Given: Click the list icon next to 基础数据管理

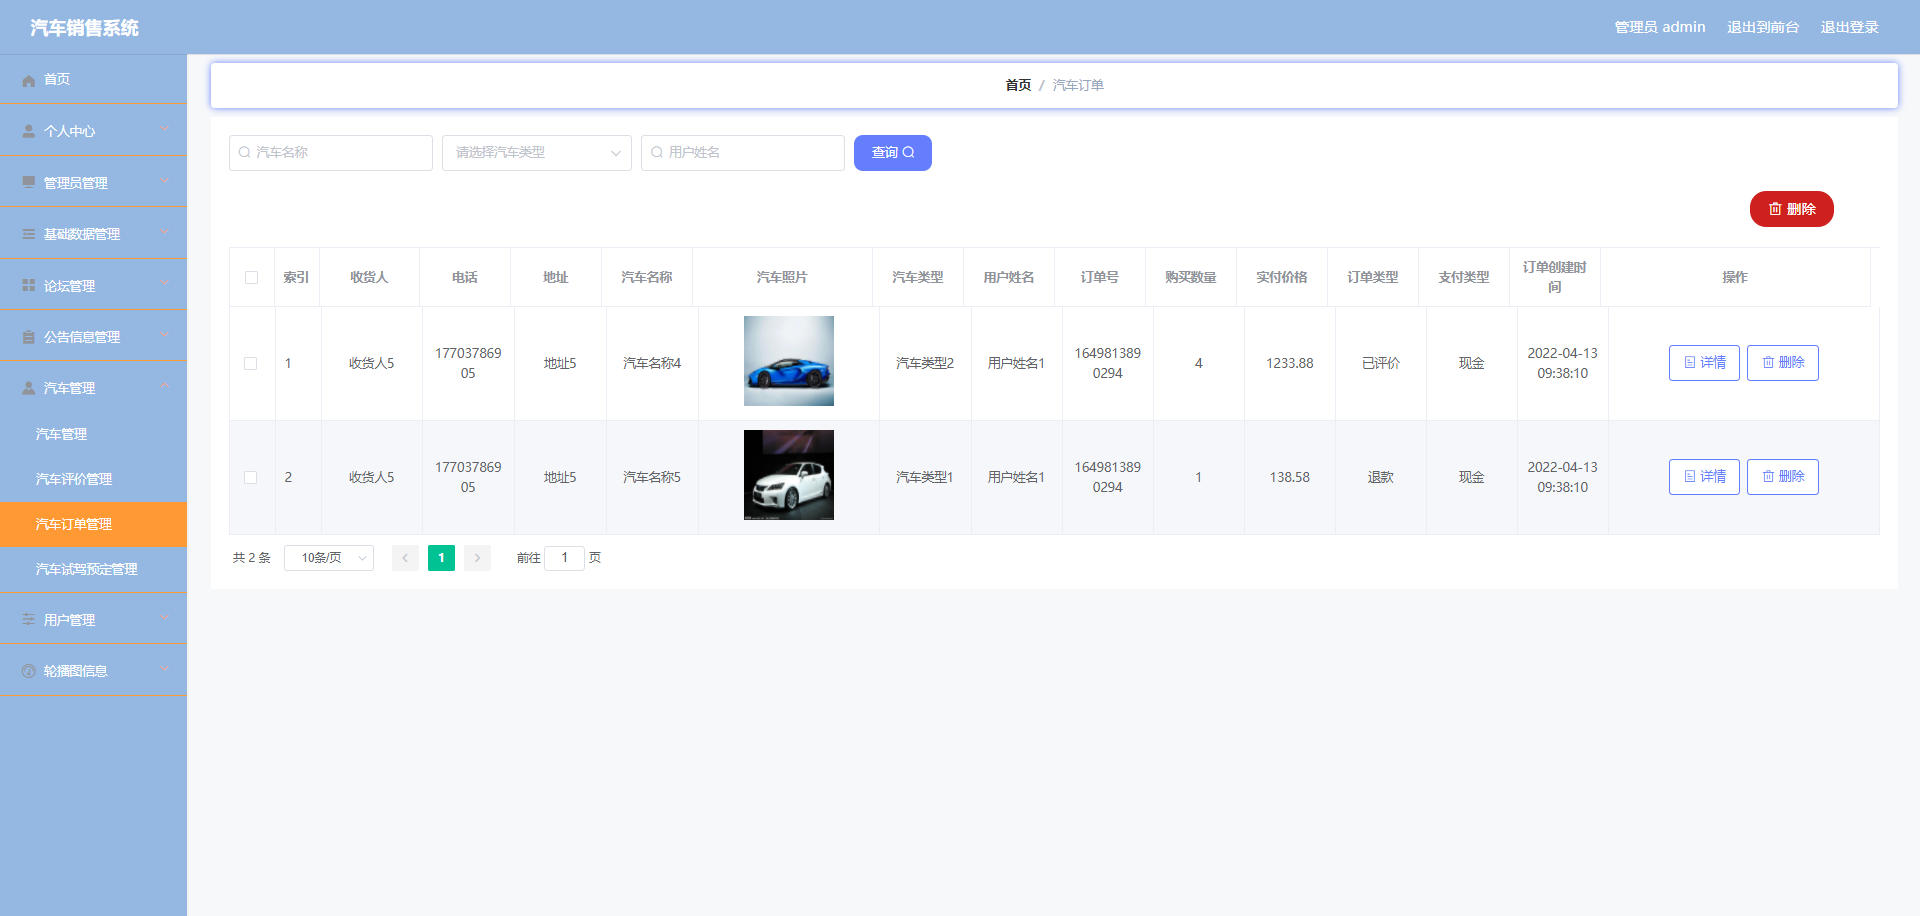Looking at the screenshot, I should coord(29,234).
